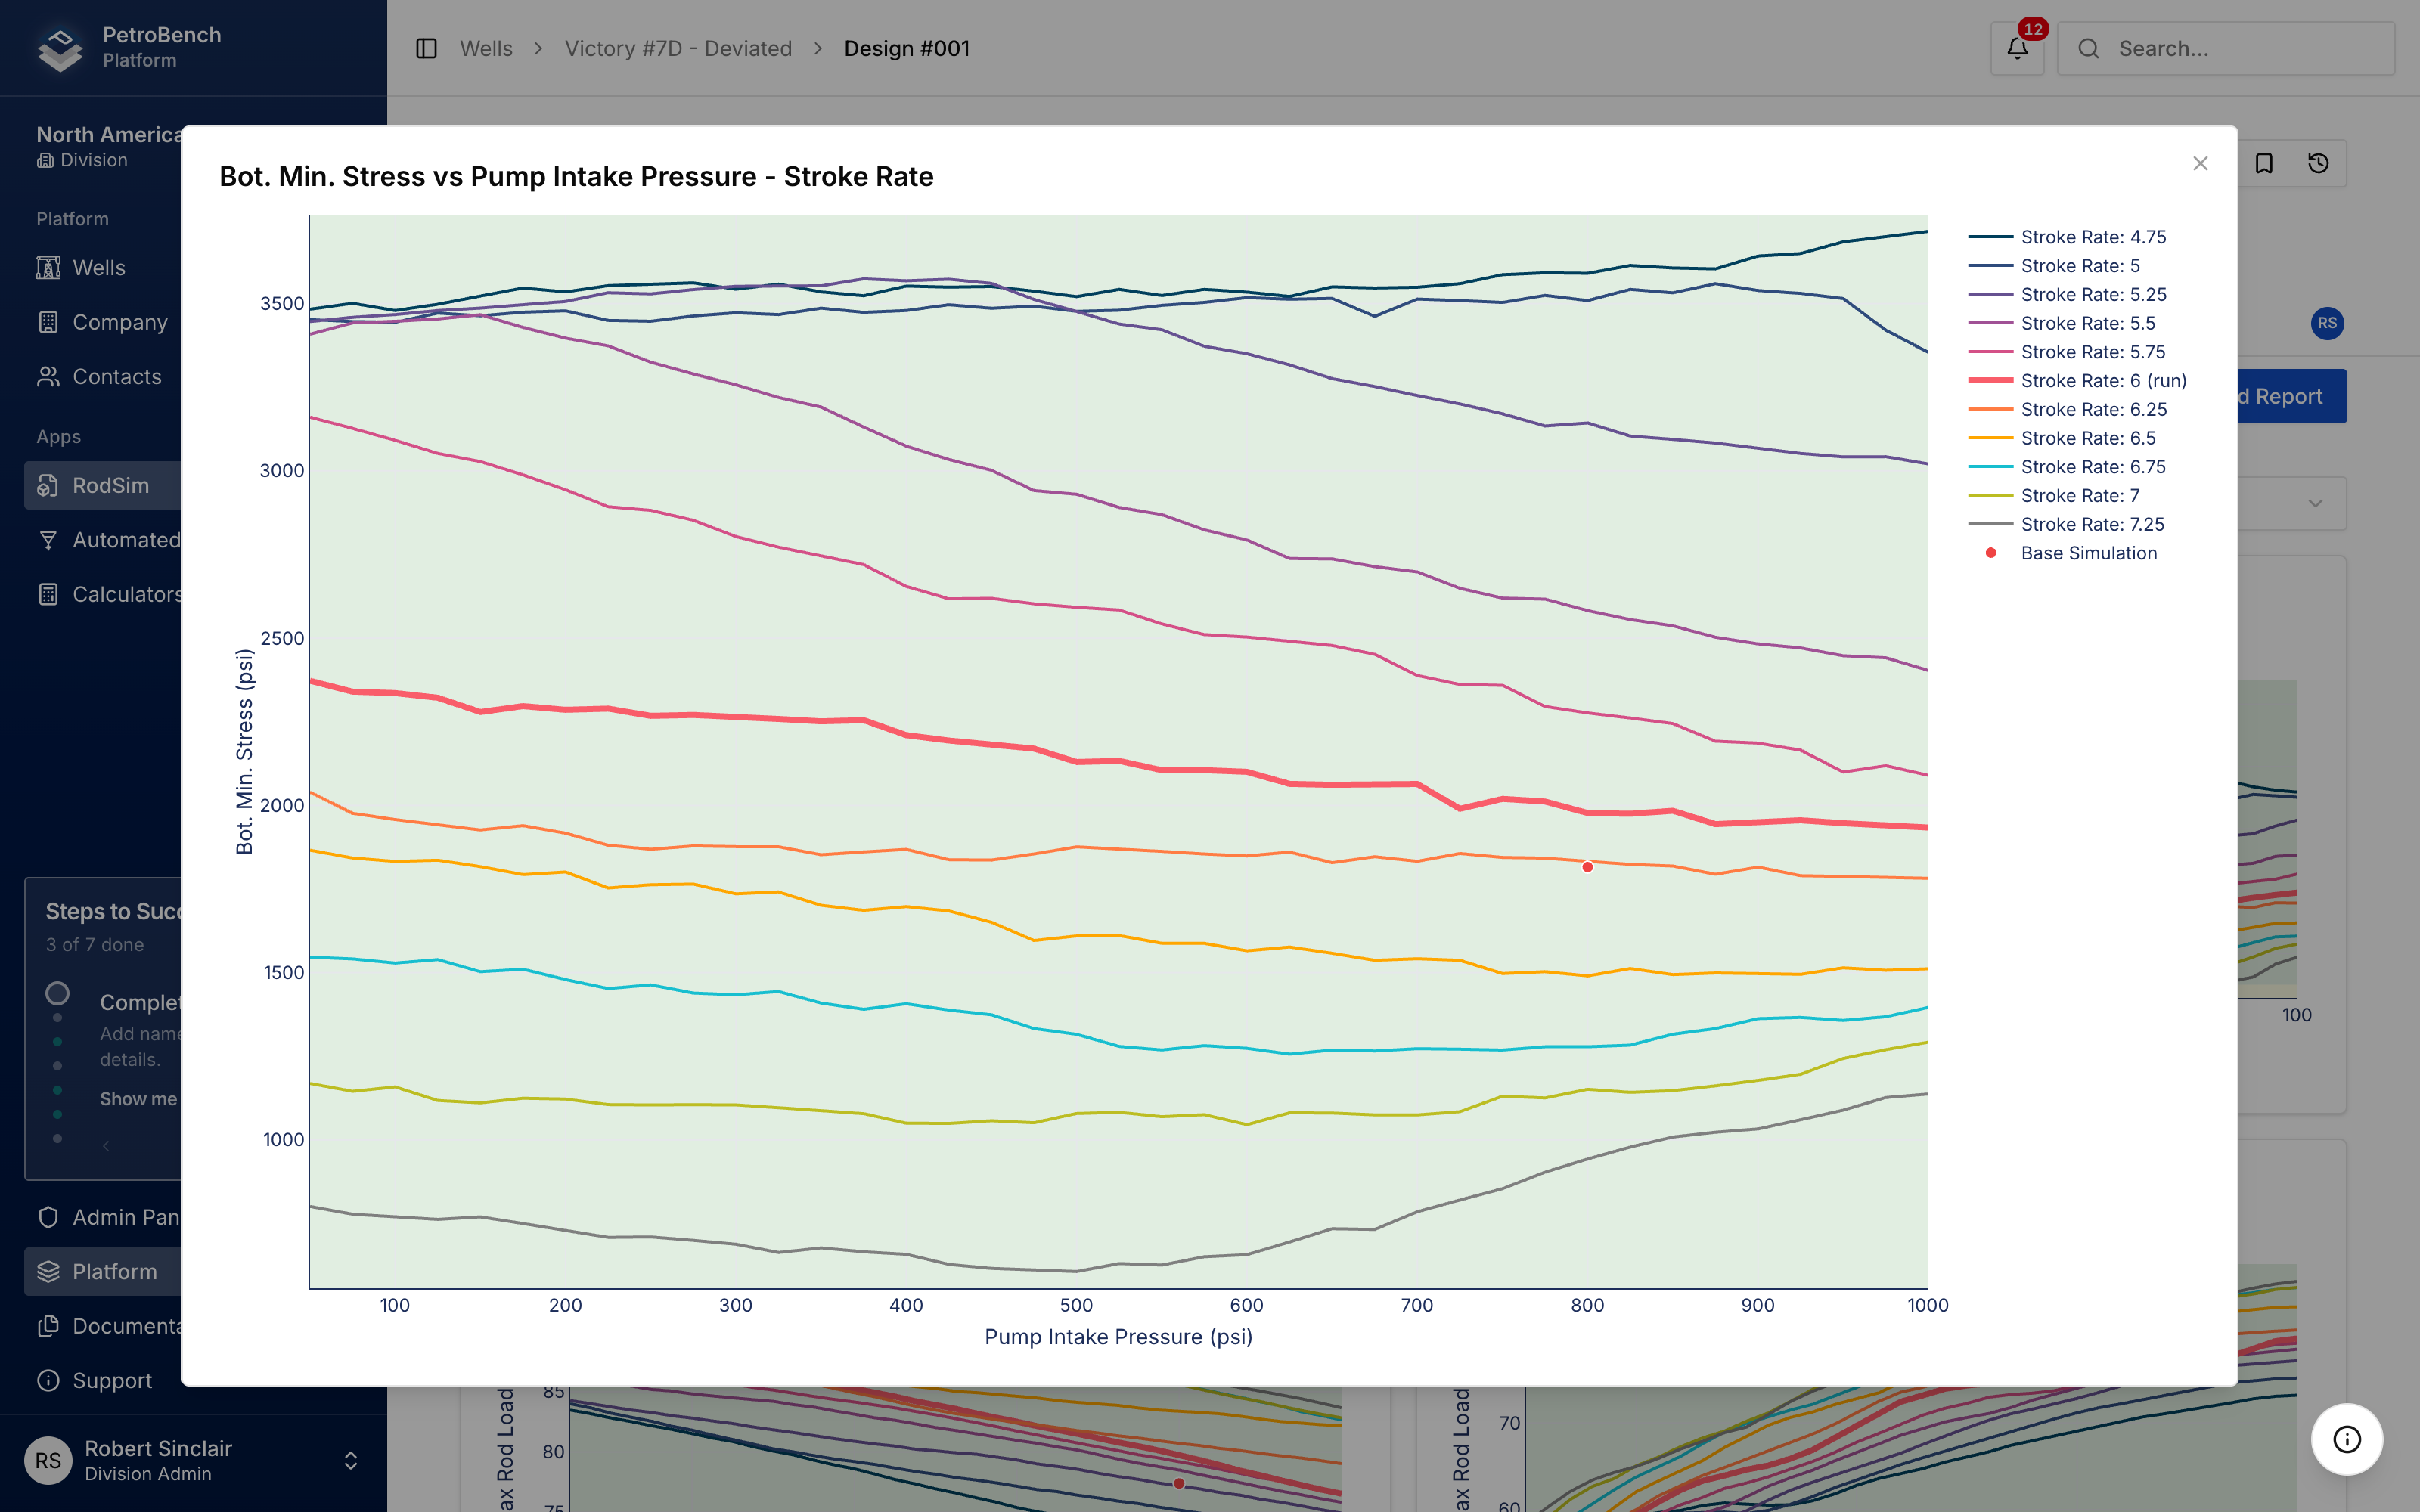The image size is (2420, 1512).
Task: Toggle Stroke Rate: 6.5 legend swatch
Action: (x=1990, y=438)
